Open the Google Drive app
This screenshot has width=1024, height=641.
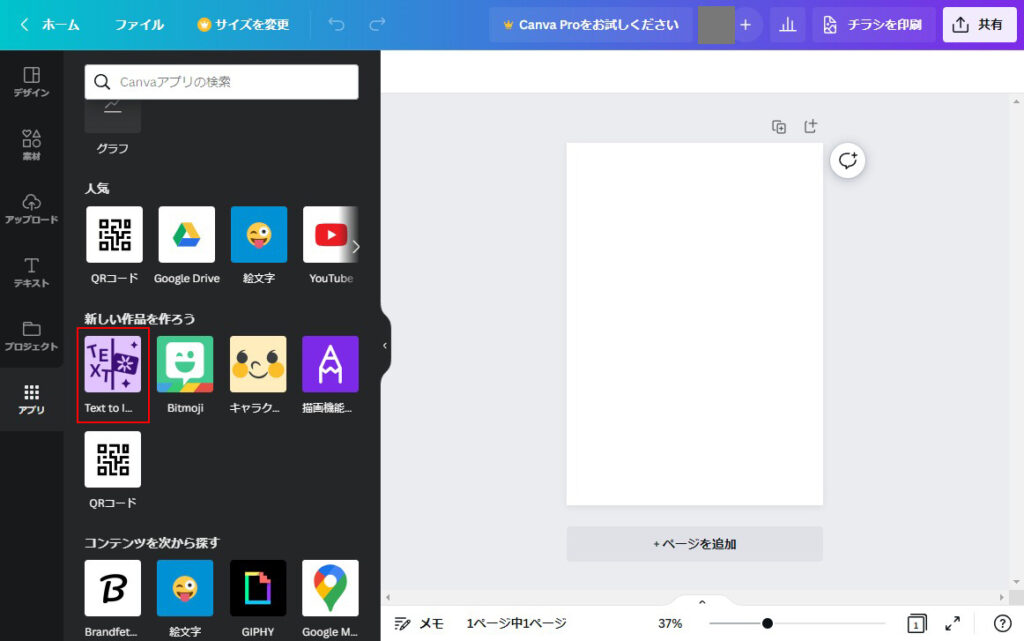click(x=187, y=245)
